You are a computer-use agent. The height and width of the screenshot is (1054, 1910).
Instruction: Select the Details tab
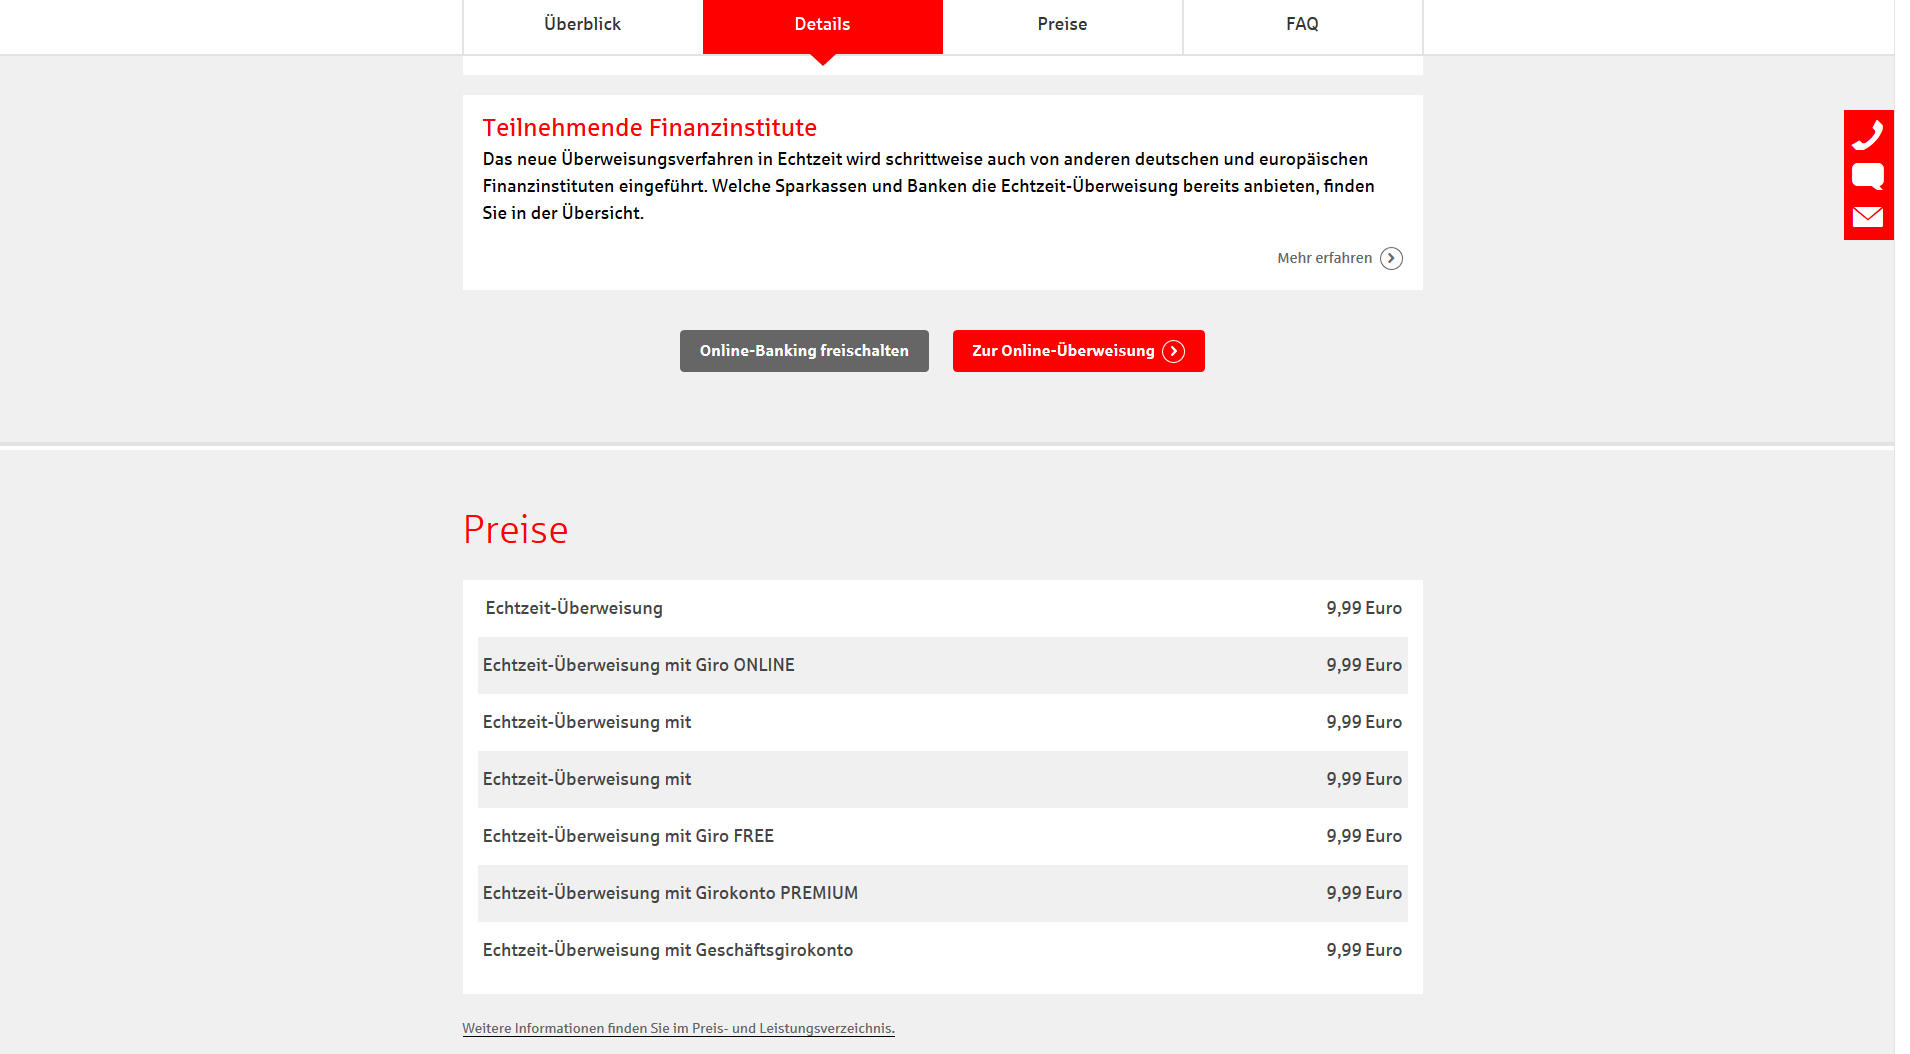click(x=823, y=25)
